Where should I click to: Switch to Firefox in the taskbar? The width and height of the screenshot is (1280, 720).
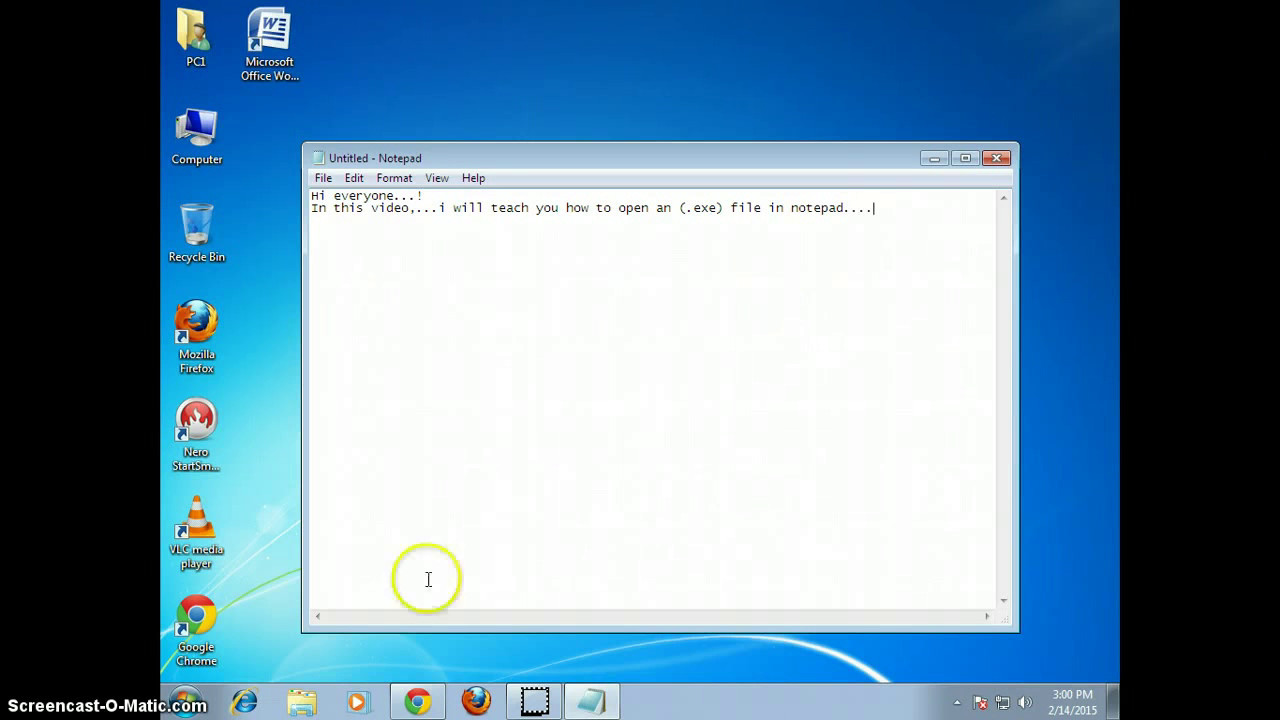[x=476, y=702]
